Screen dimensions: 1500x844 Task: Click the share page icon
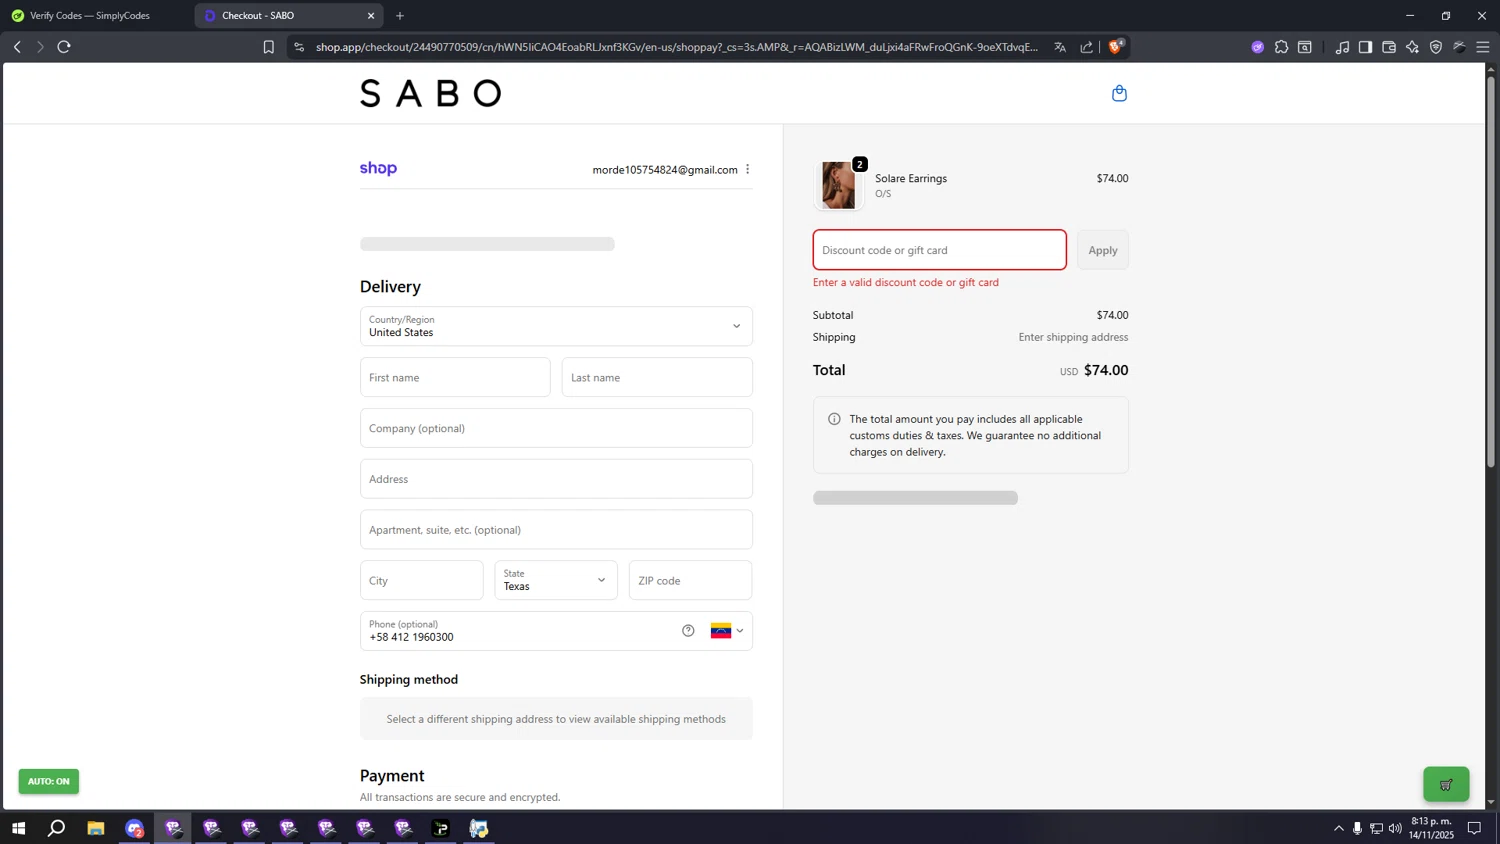click(x=1087, y=47)
